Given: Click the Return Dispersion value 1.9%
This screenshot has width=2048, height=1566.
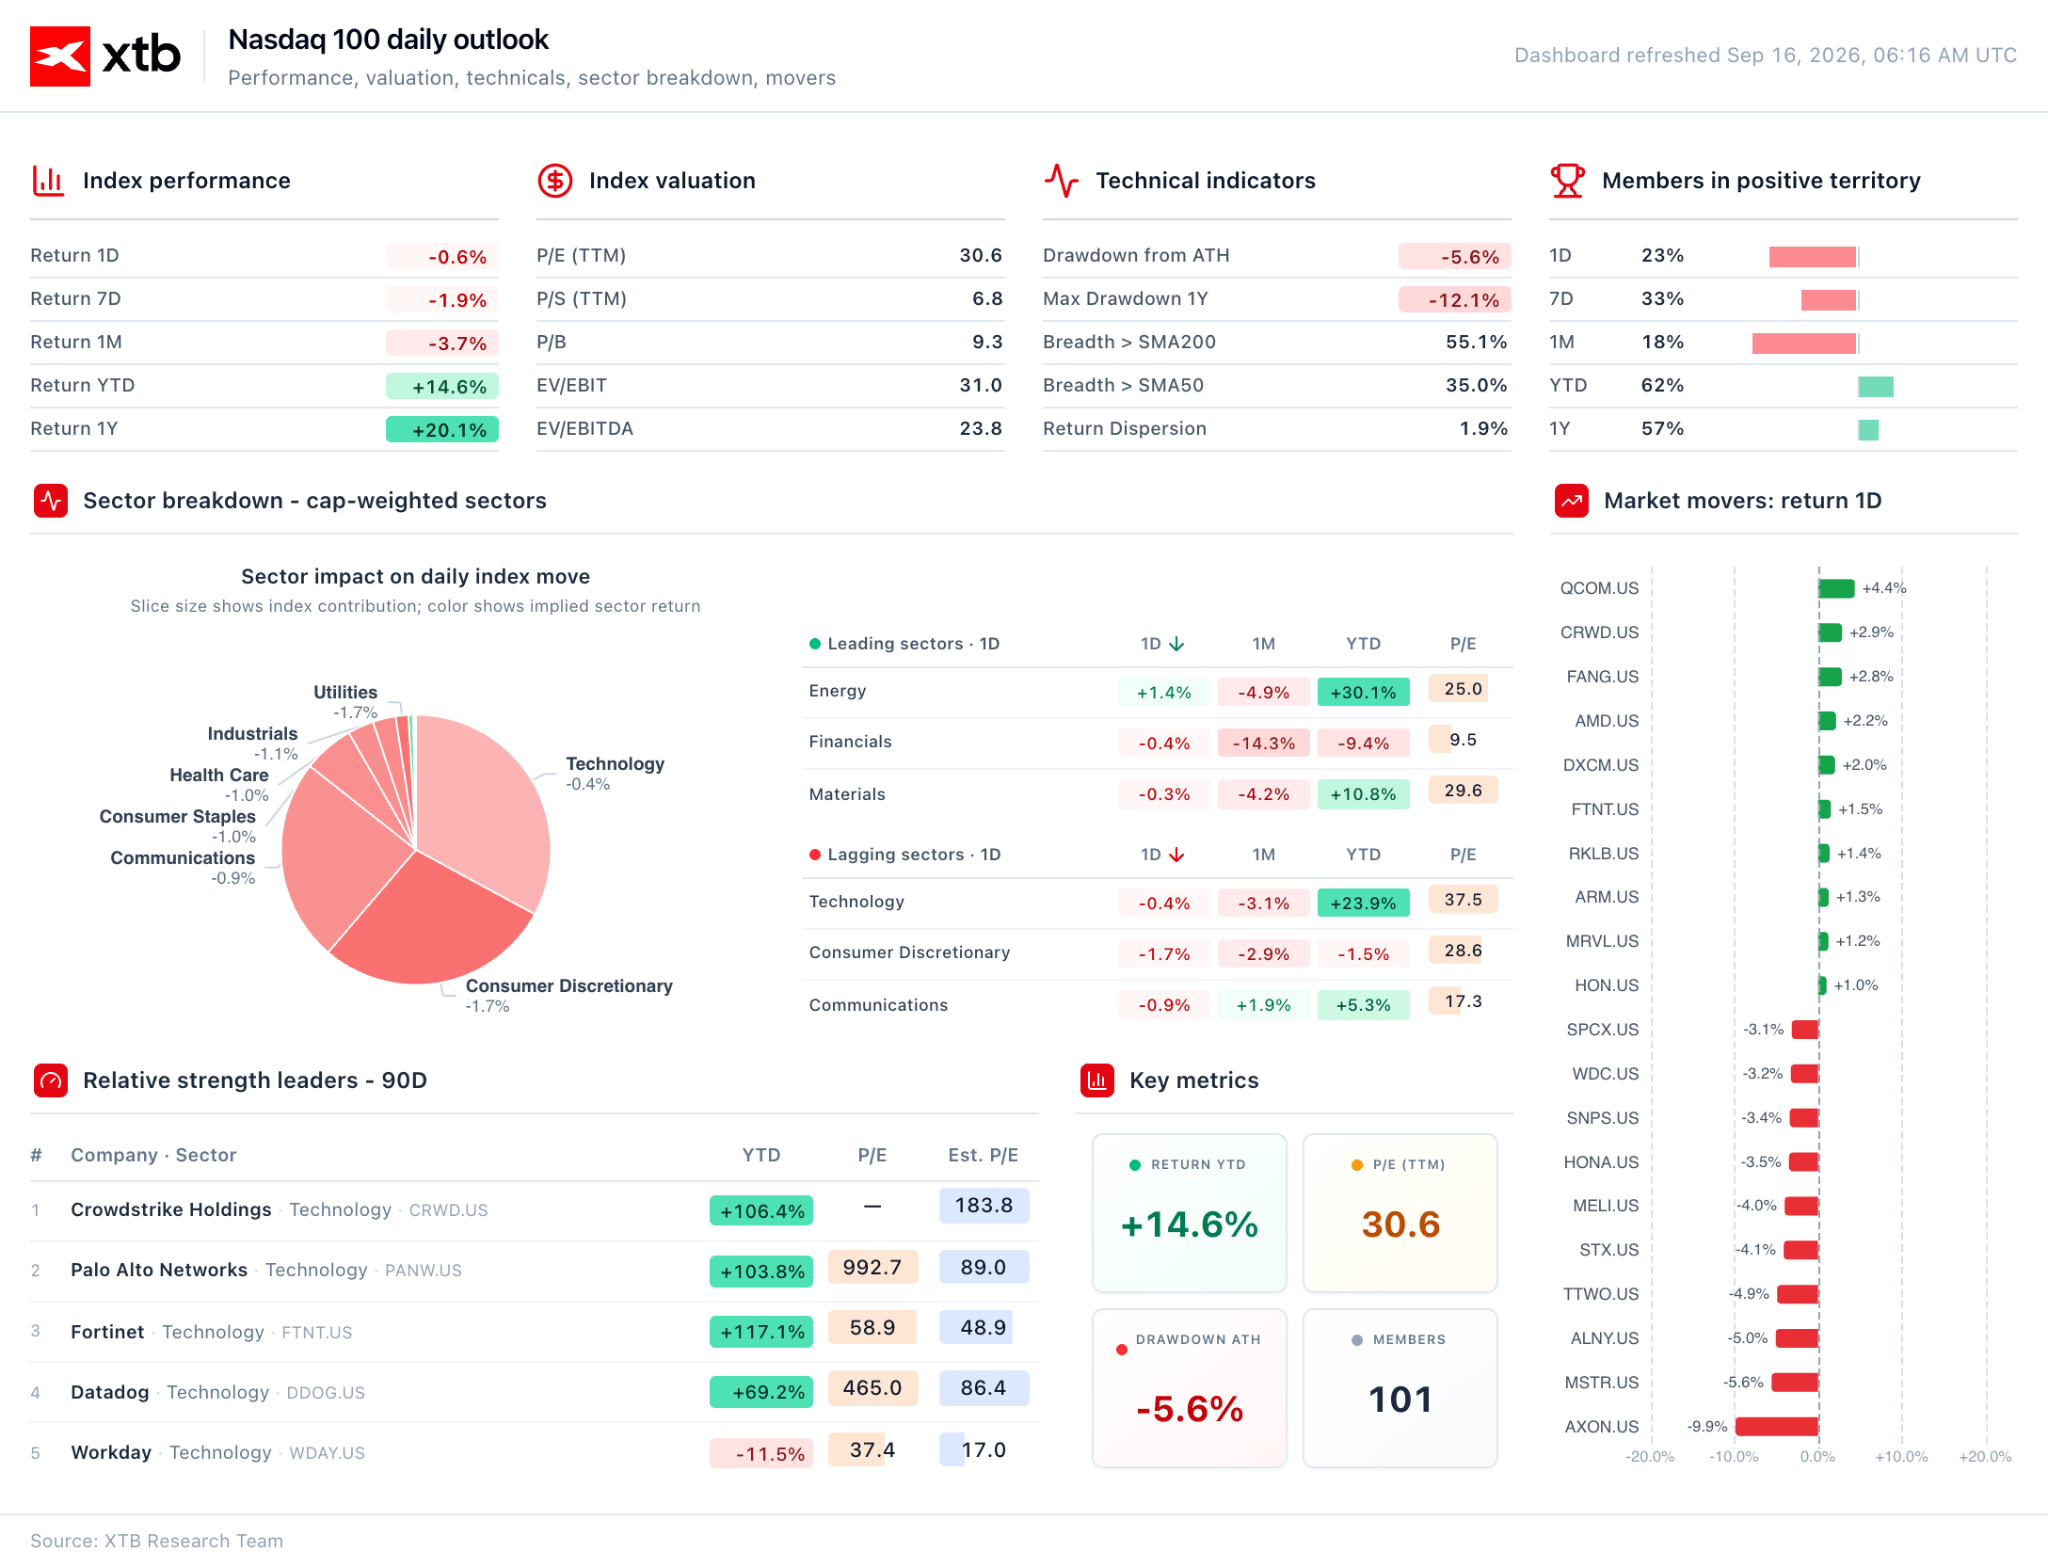Looking at the screenshot, I should [x=1483, y=429].
